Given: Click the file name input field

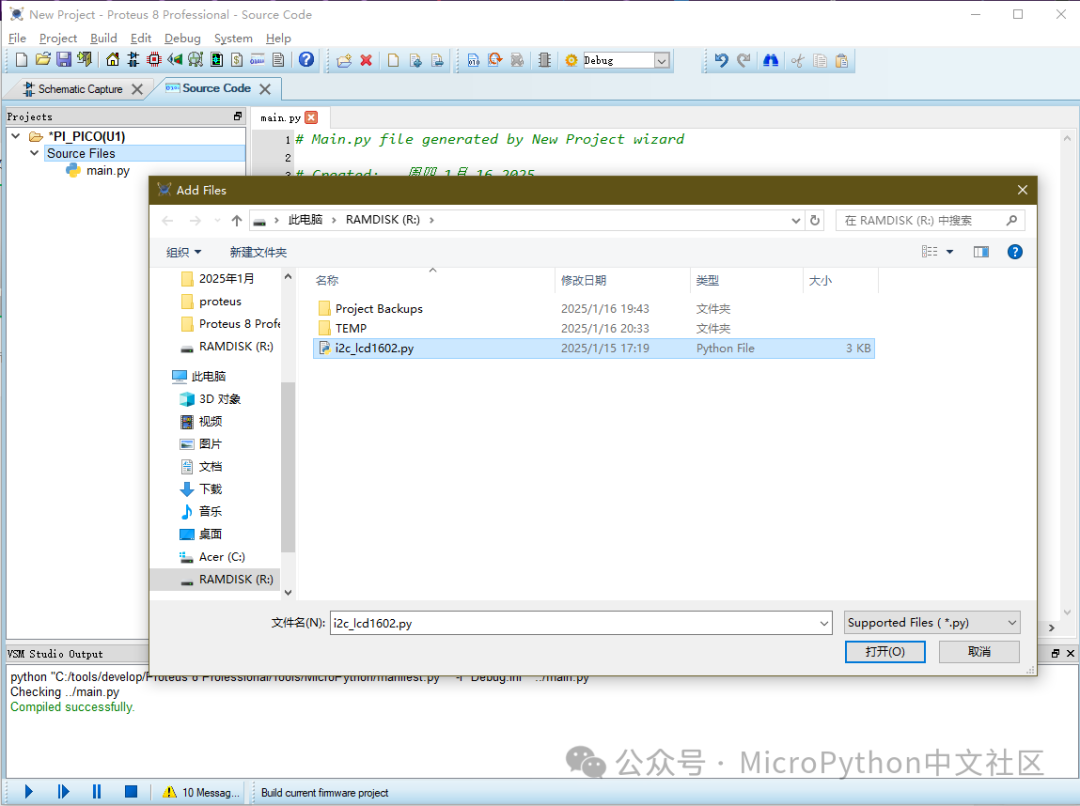Looking at the screenshot, I should click(x=573, y=623).
